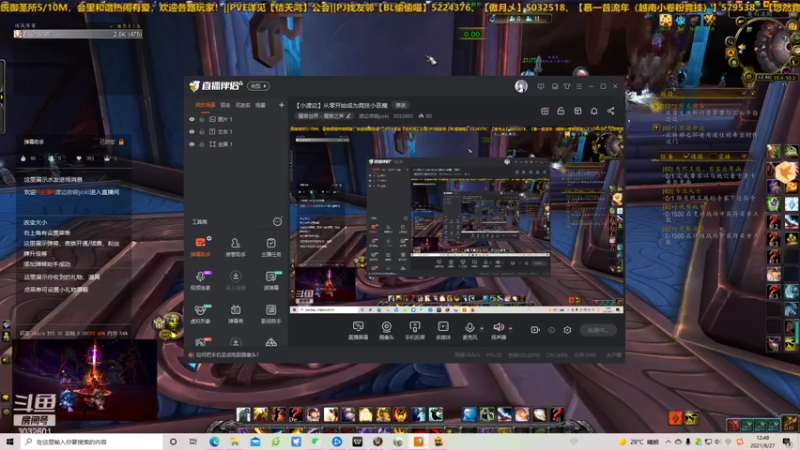
Task: Click the stream preview canvas
Action: pyautogui.click(x=457, y=219)
